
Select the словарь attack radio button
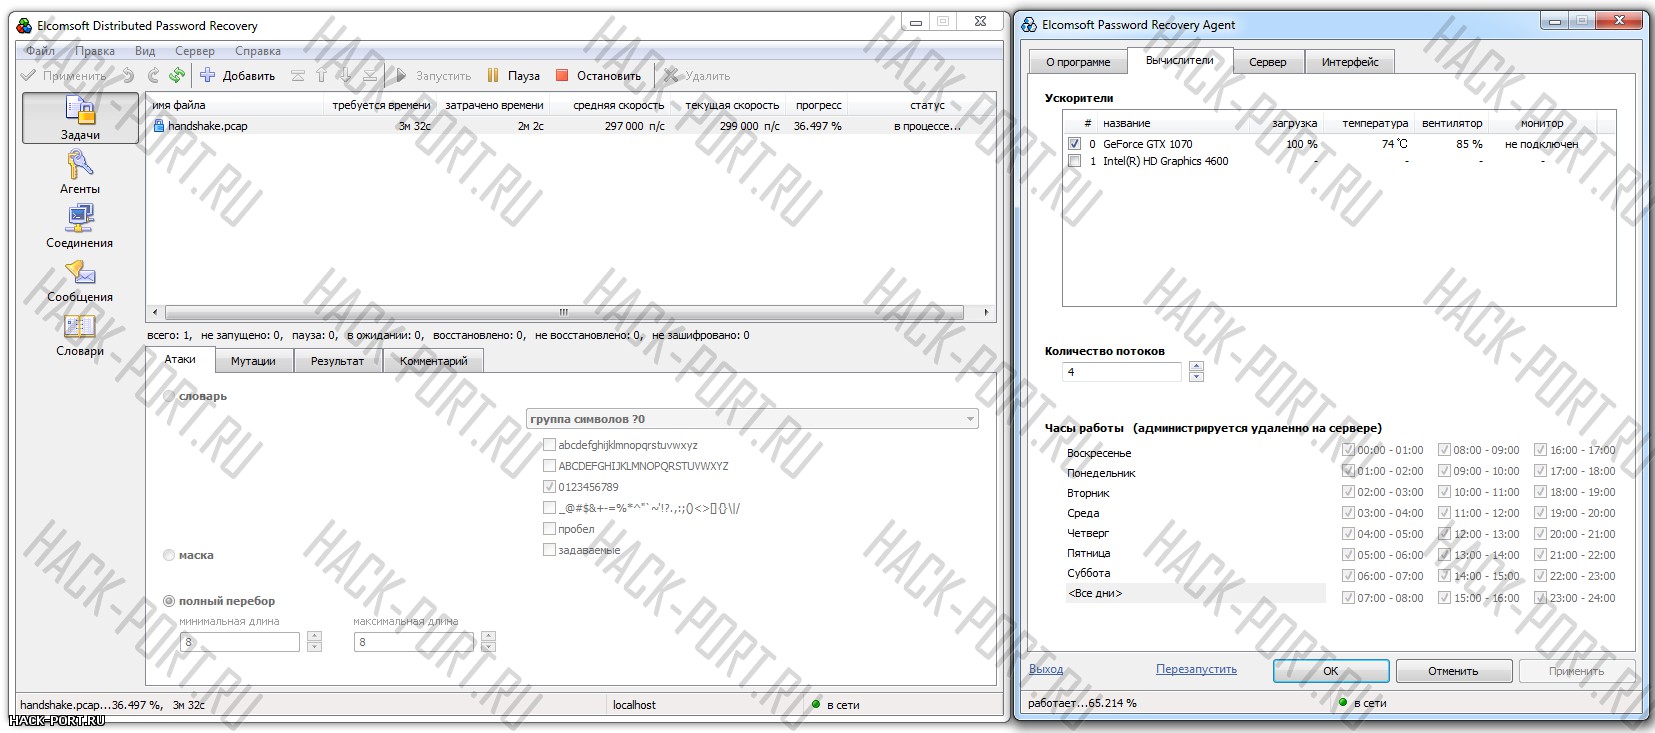tap(169, 397)
